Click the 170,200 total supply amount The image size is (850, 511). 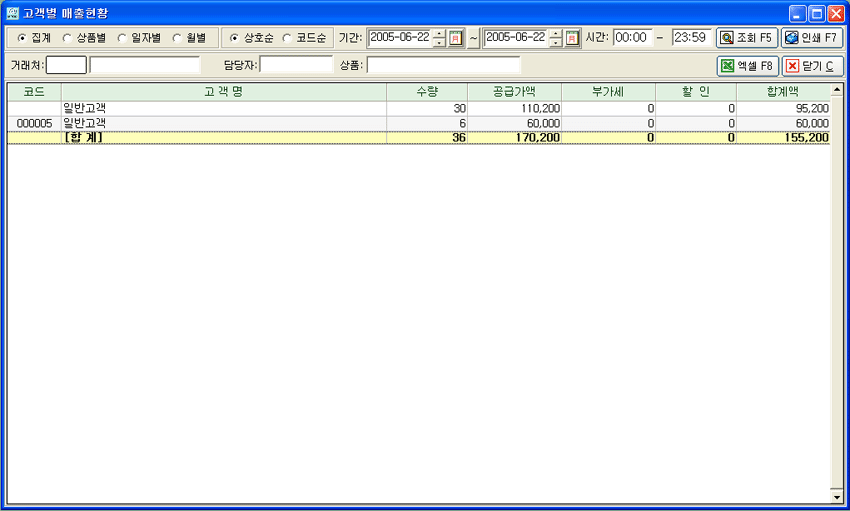(x=514, y=138)
